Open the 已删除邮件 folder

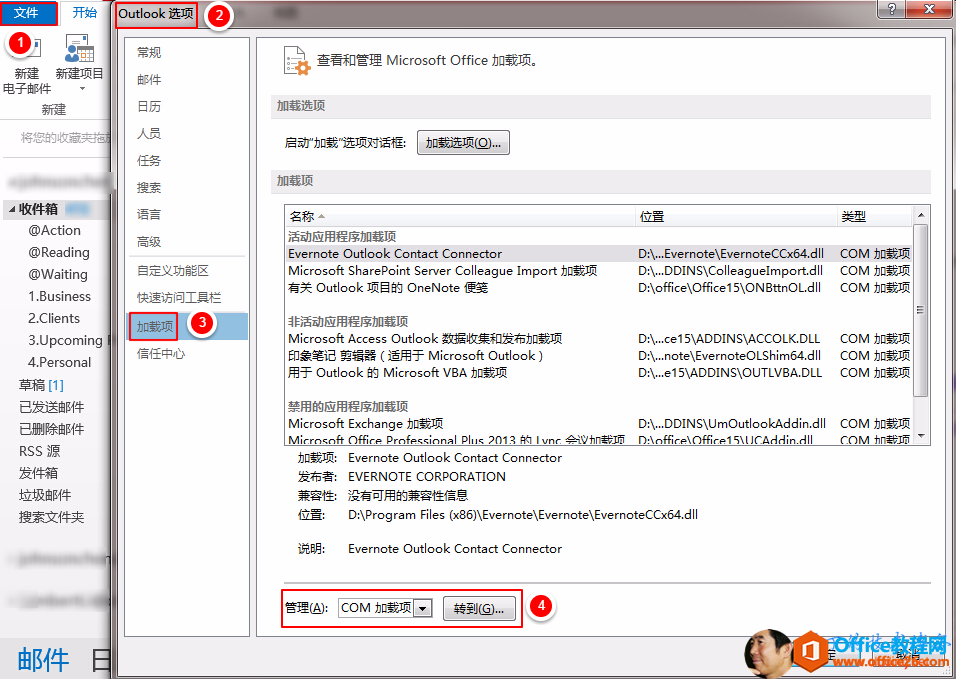pos(51,429)
